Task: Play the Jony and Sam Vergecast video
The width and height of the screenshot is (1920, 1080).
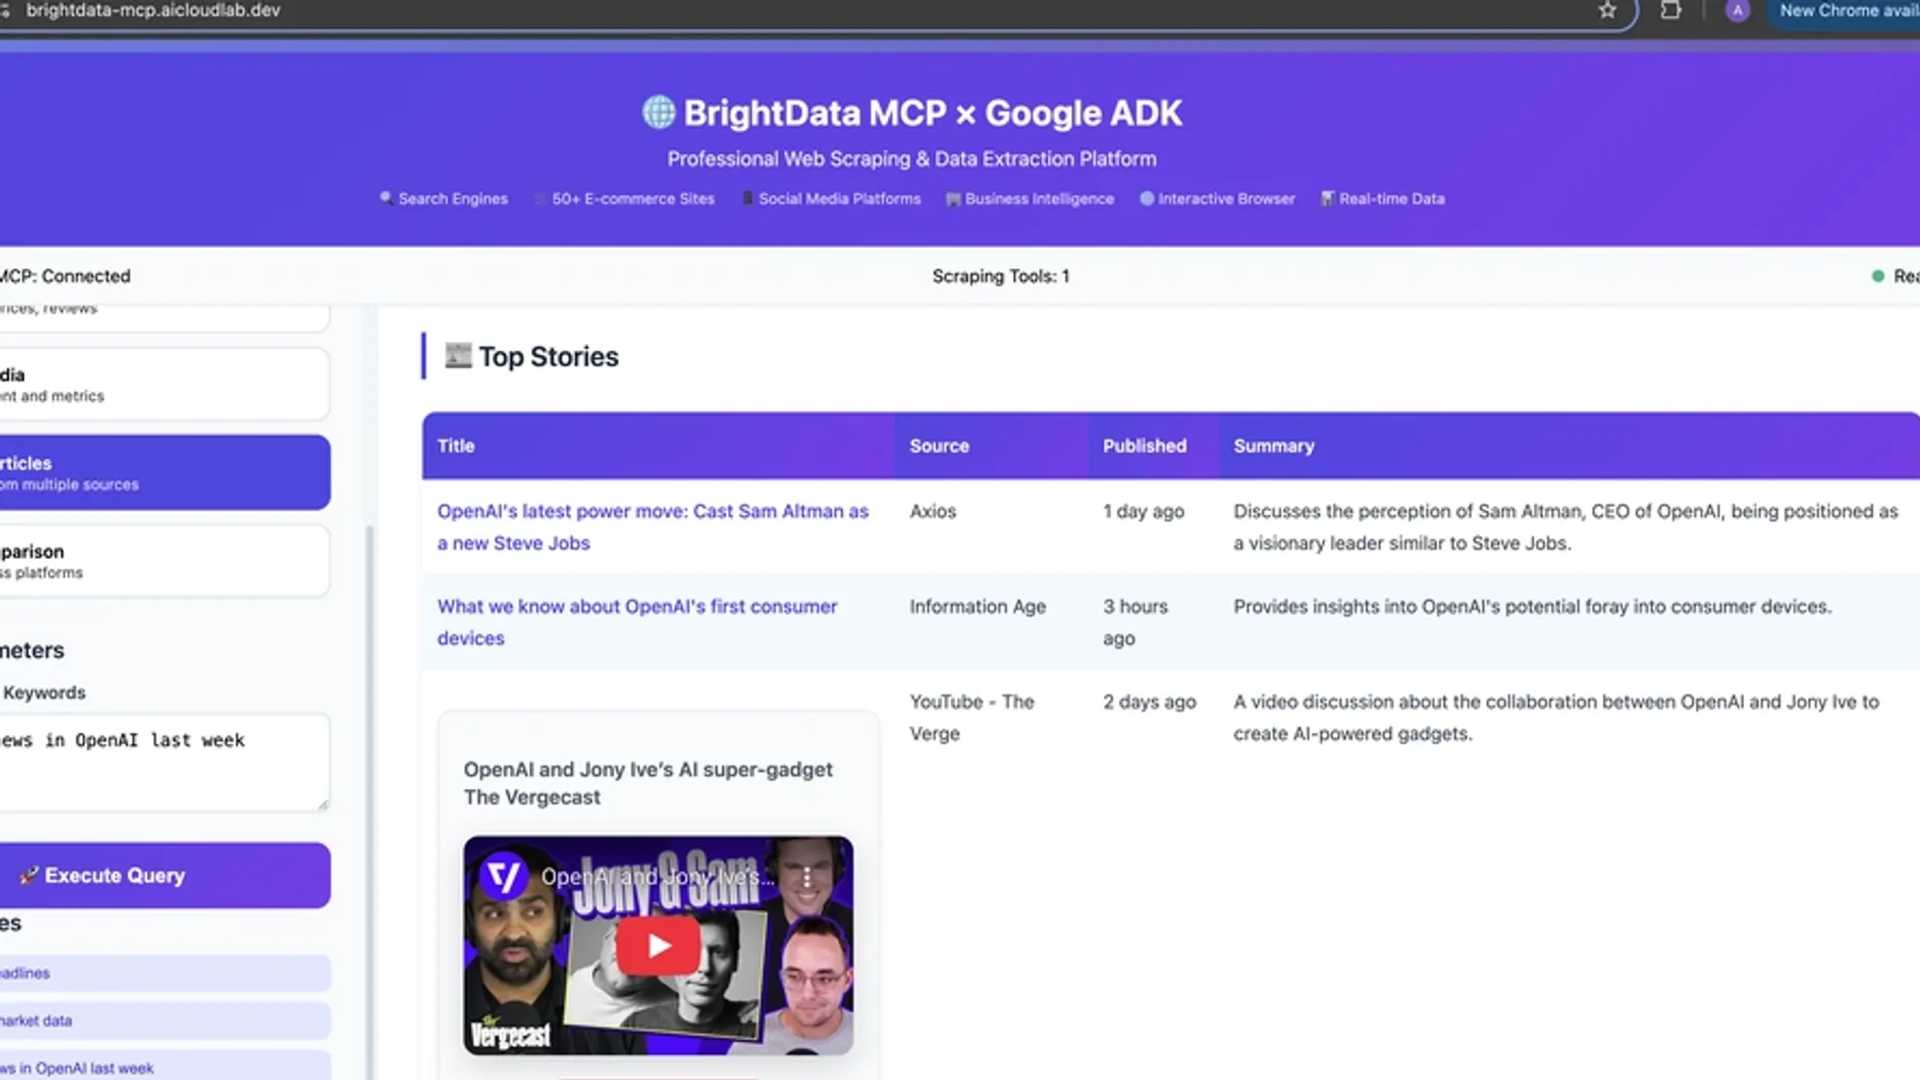Action: [657, 944]
